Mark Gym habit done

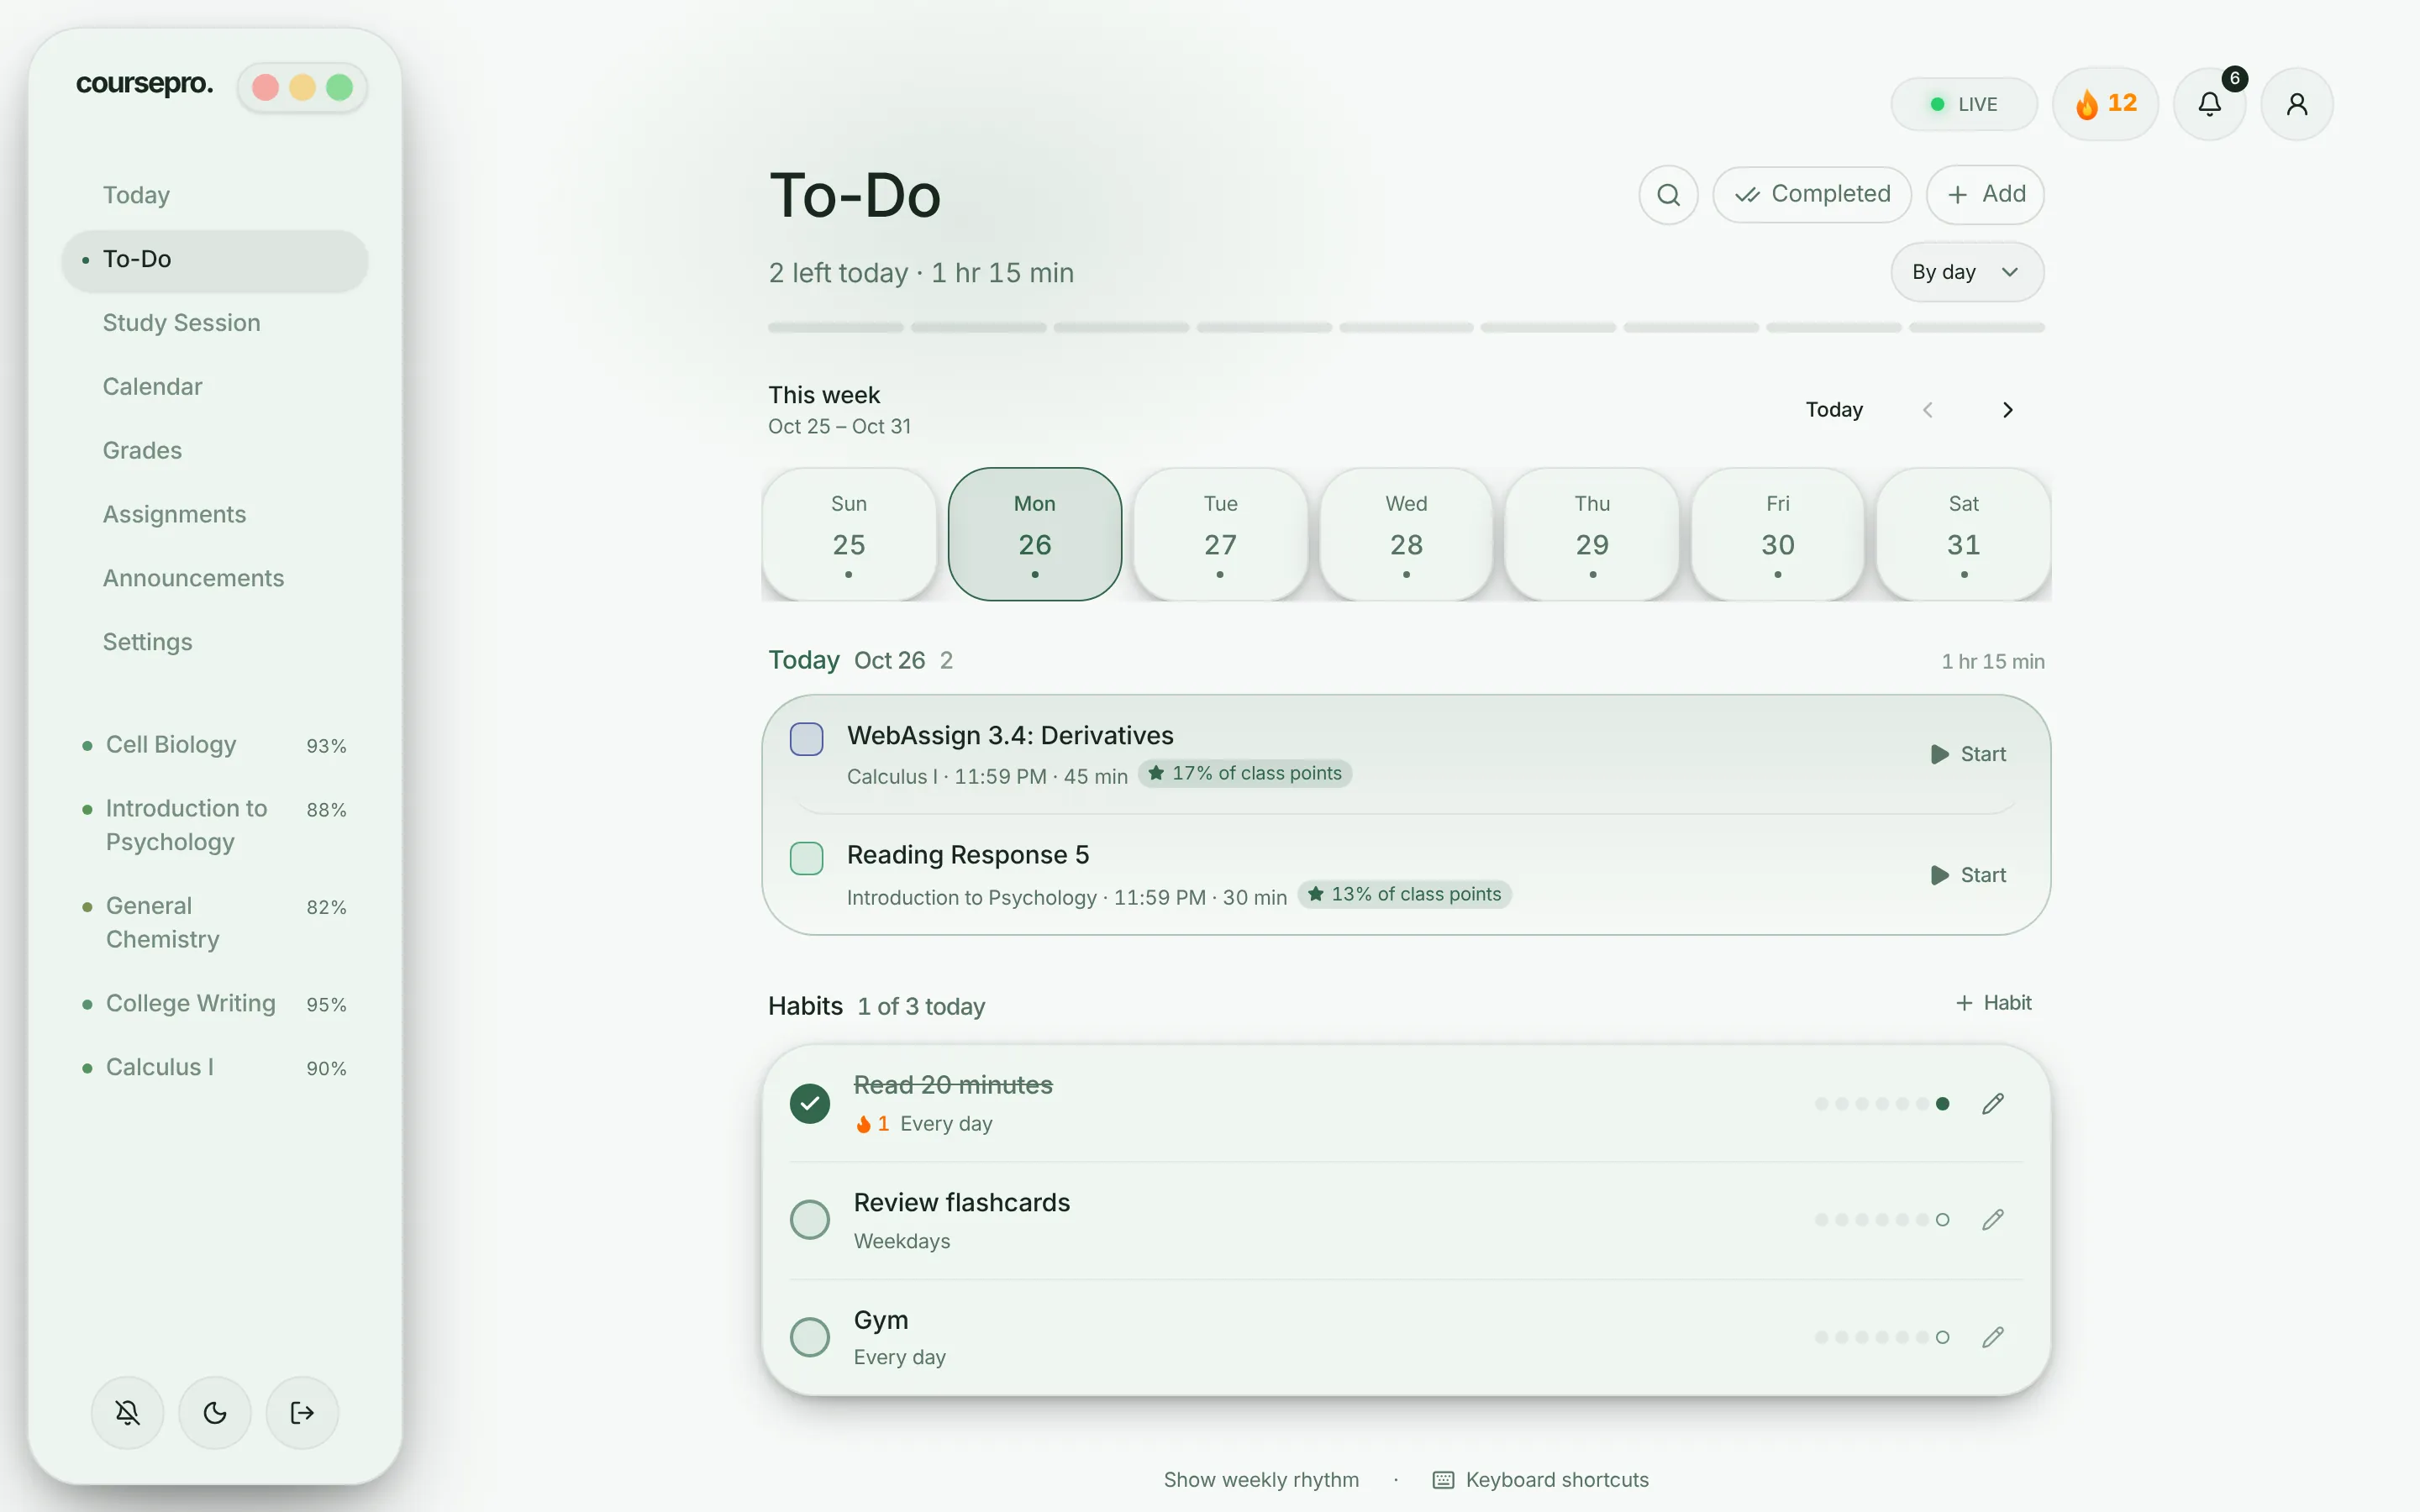coord(810,1337)
